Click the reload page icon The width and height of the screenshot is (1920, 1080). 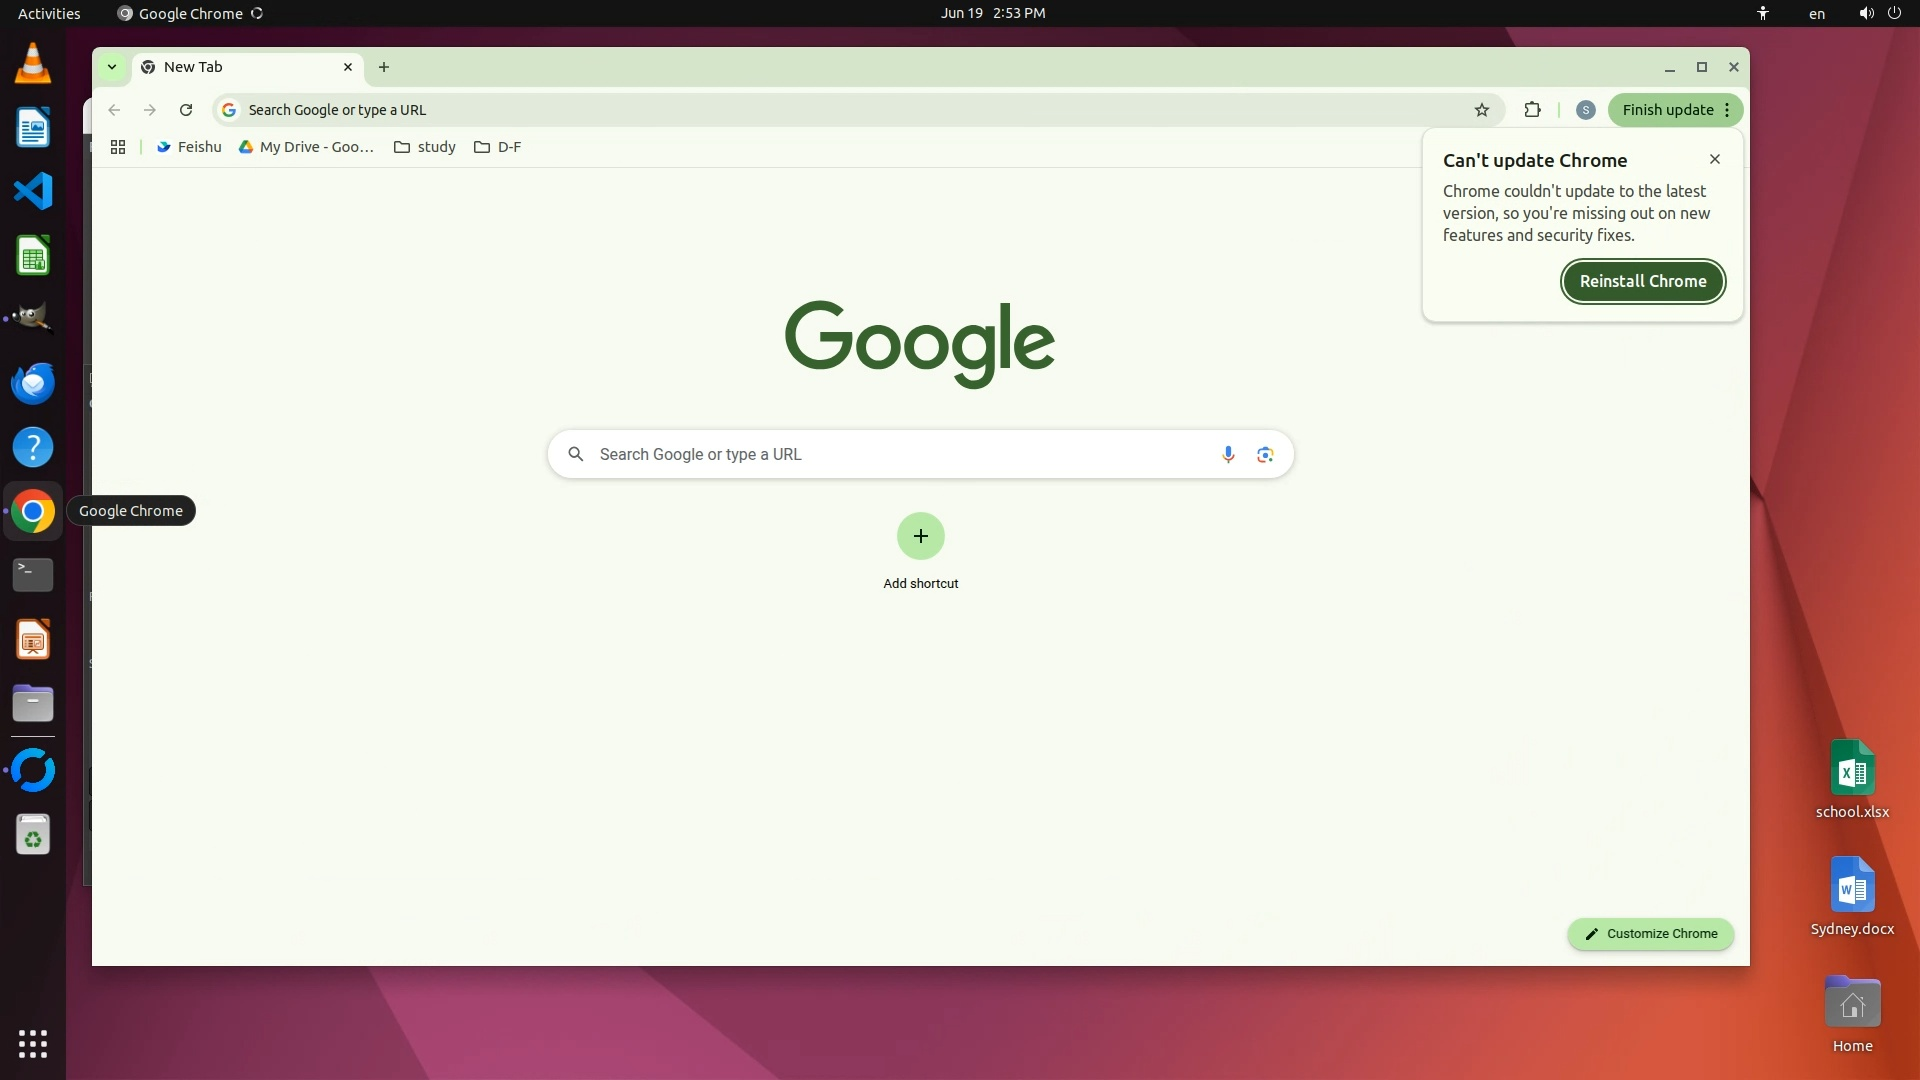[x=186, y=110]
